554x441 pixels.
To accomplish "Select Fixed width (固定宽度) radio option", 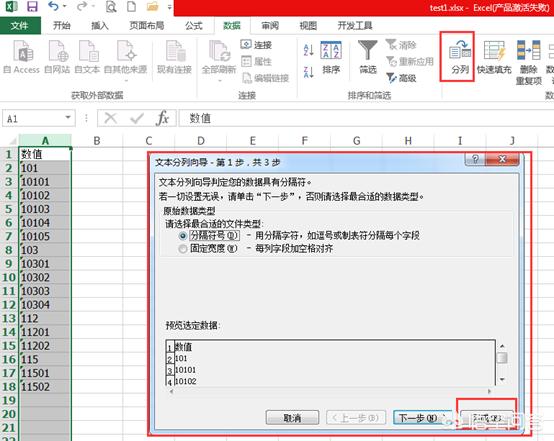I will click(x=183, y=249).
